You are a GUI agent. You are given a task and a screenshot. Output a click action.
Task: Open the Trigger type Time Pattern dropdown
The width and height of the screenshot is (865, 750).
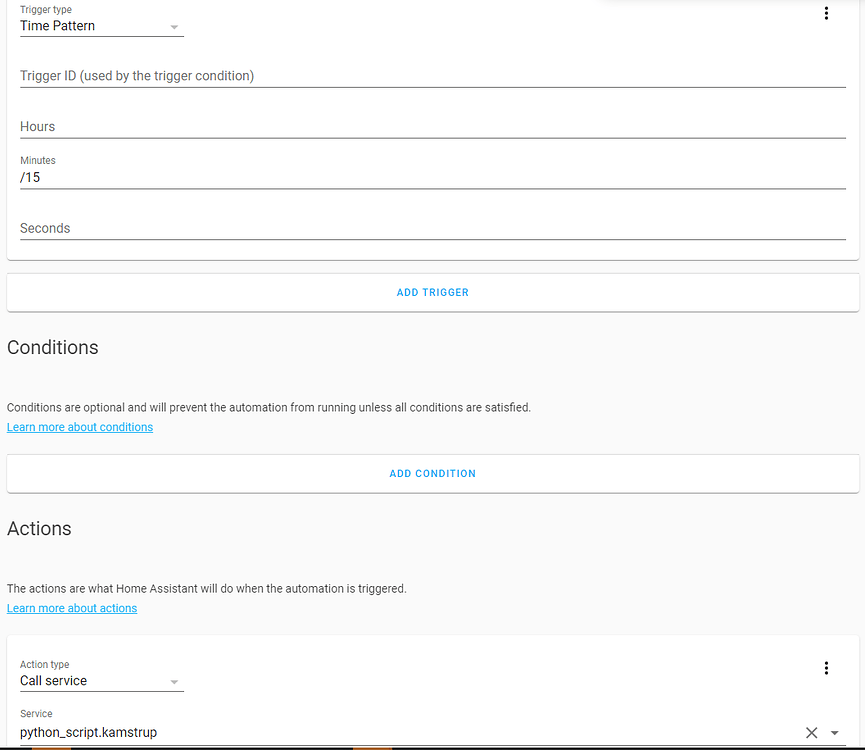coord(102,26)
